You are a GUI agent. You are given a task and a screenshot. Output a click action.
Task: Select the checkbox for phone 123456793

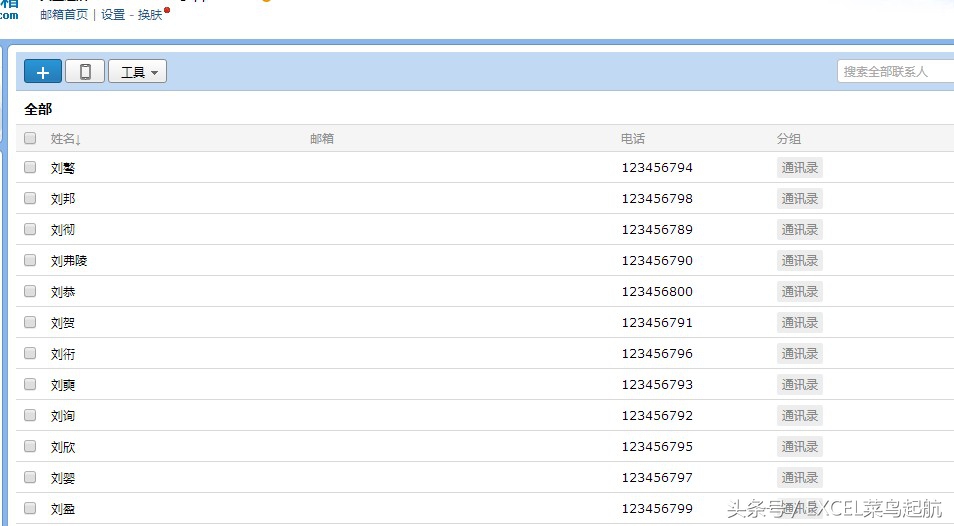[30, 384]
